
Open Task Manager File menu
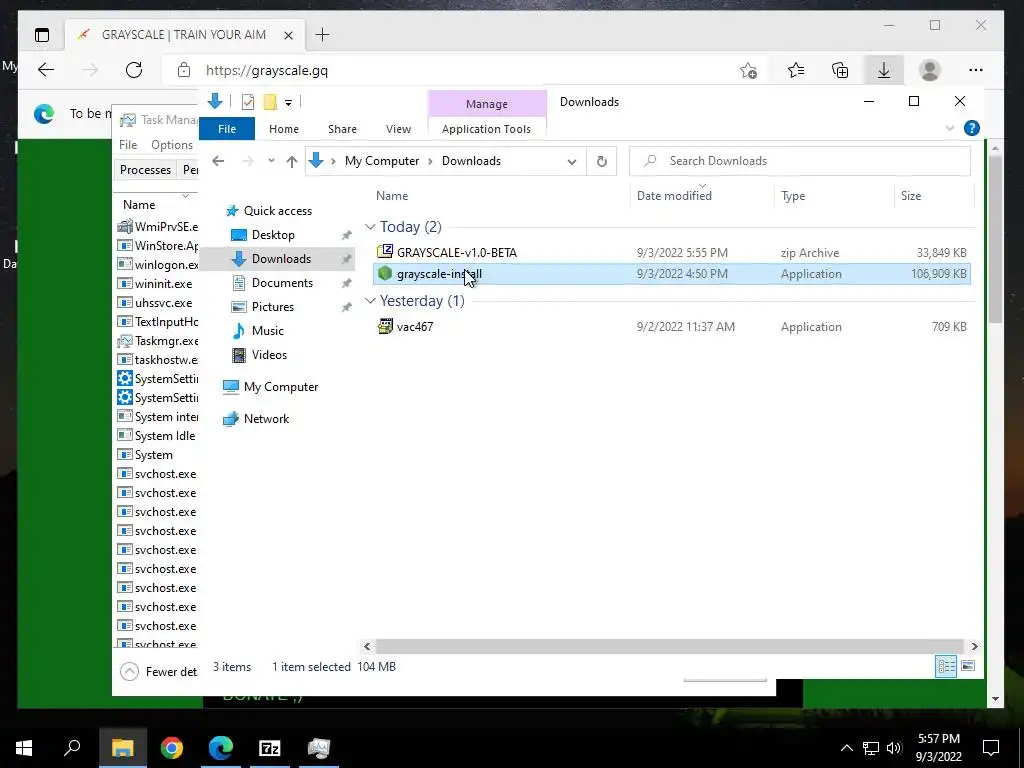pyautogui.click(x=128, y=145)
